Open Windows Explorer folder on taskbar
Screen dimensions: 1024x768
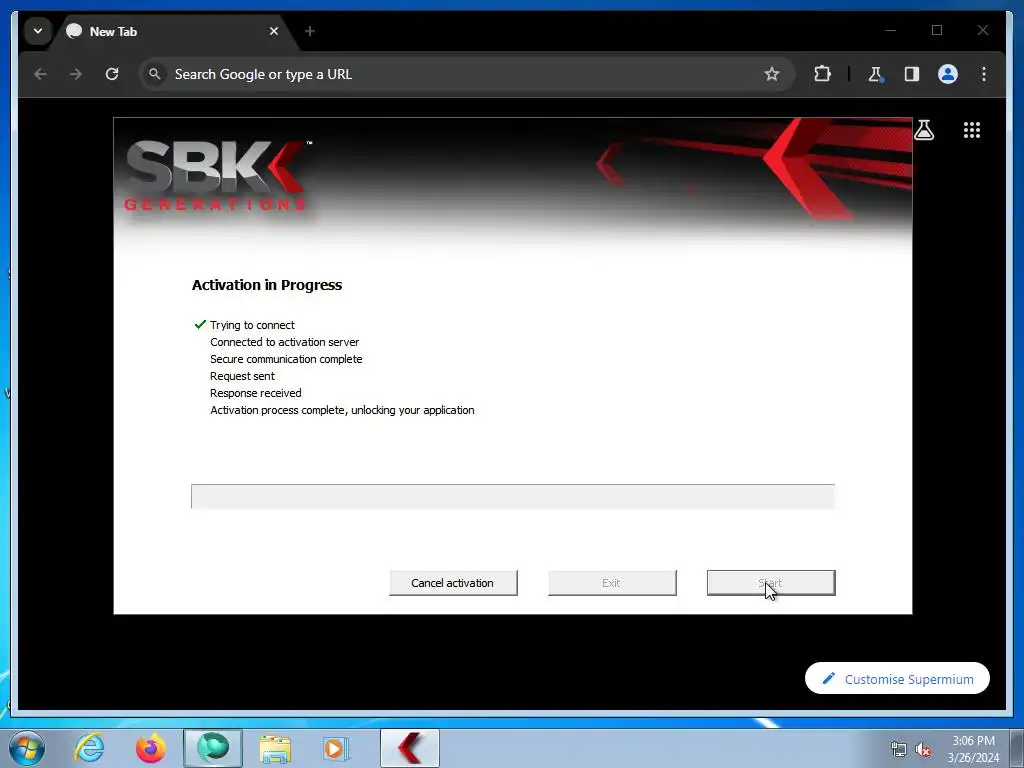(x=275, y=748)
